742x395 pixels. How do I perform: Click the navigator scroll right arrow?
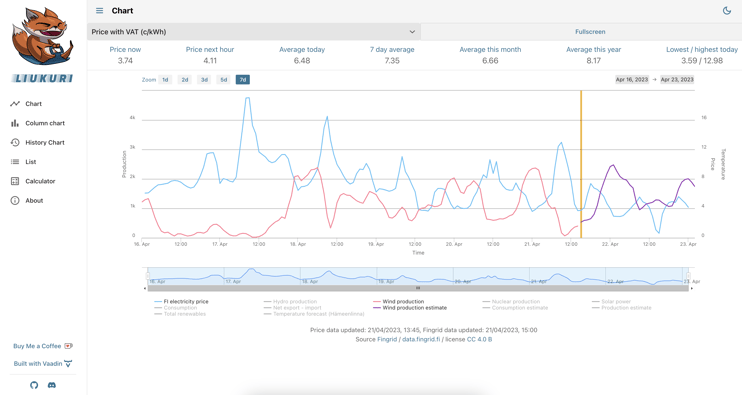691,288
